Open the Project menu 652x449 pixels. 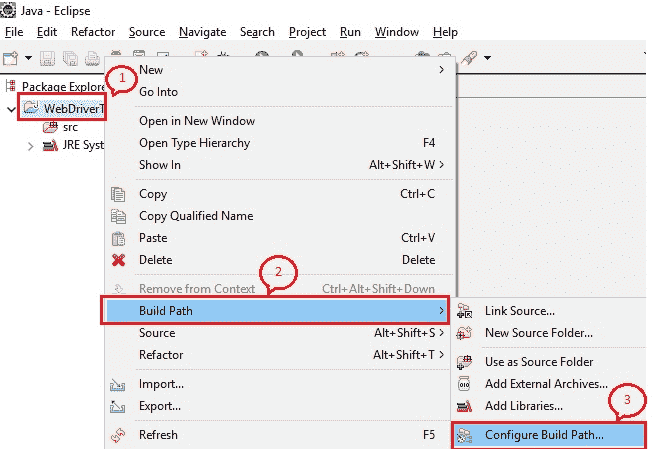point(307,32)
